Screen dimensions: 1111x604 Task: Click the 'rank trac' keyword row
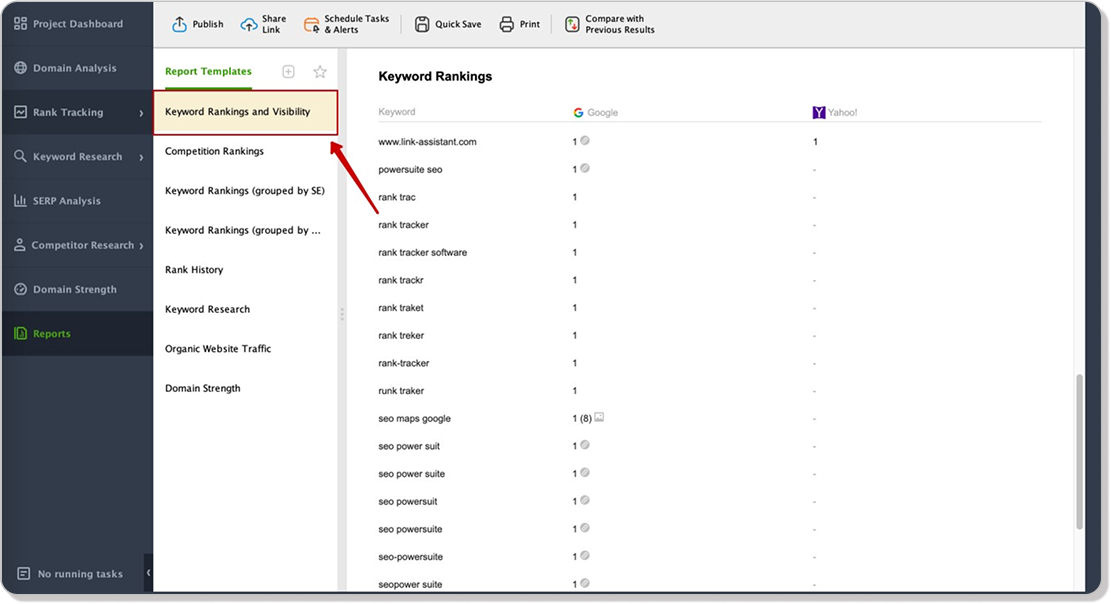click(709, 197)
